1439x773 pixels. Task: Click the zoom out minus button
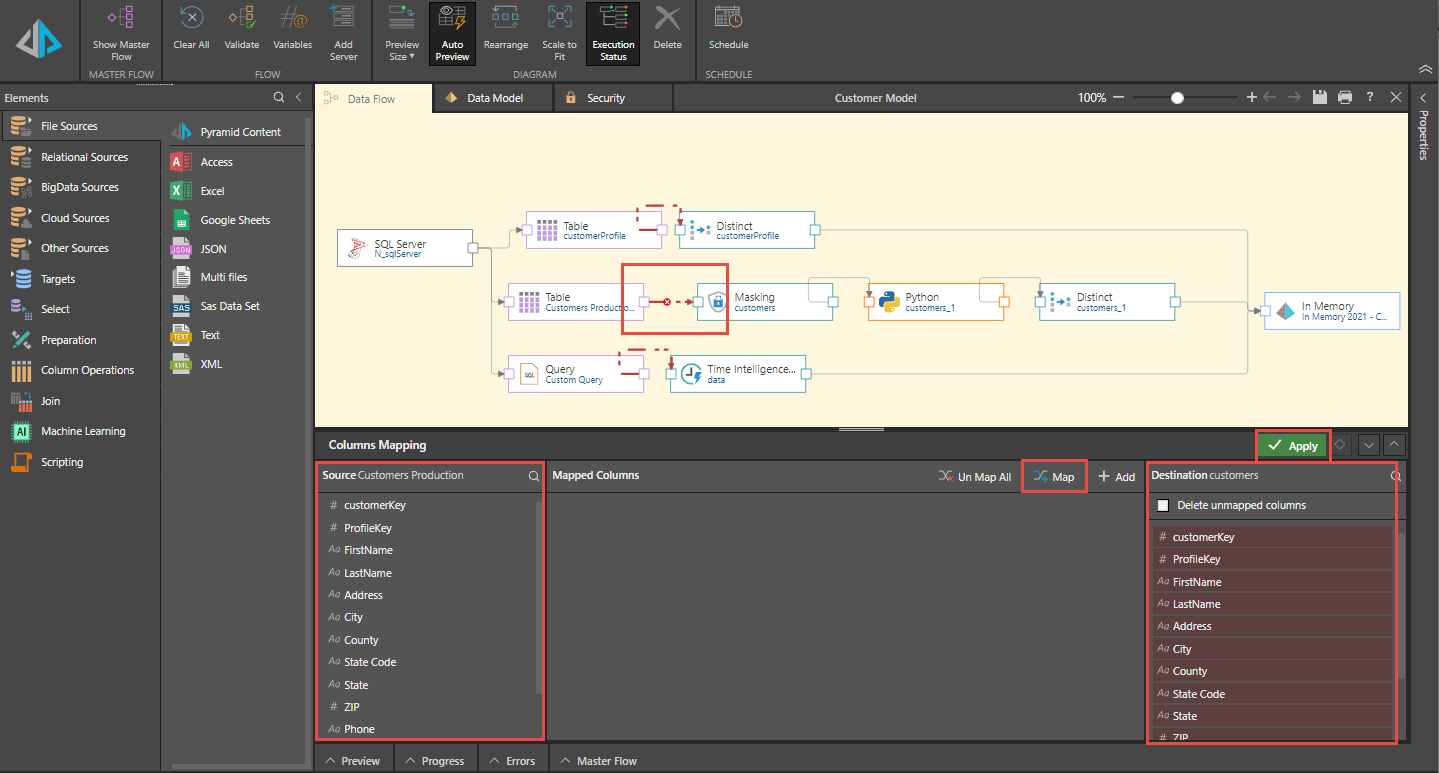tap(1118, 98)
